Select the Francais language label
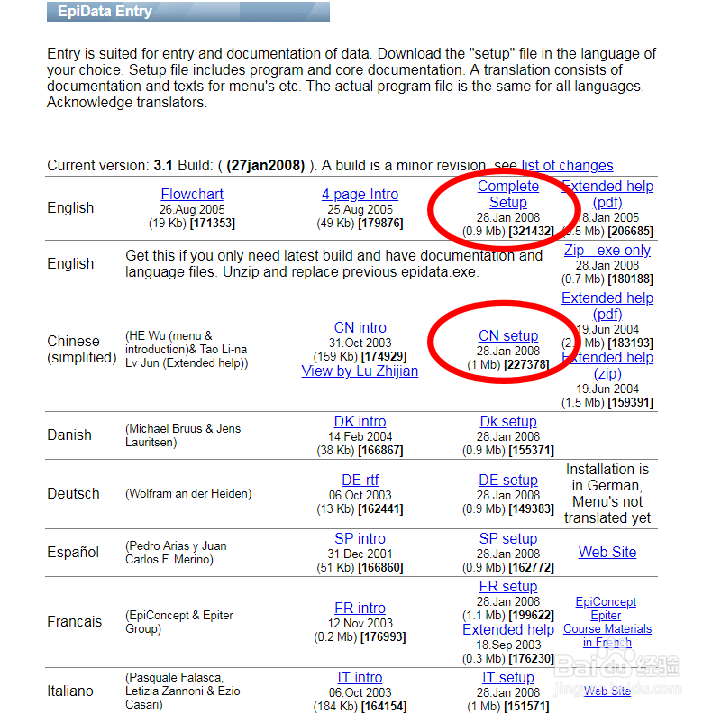 point(75,621)
